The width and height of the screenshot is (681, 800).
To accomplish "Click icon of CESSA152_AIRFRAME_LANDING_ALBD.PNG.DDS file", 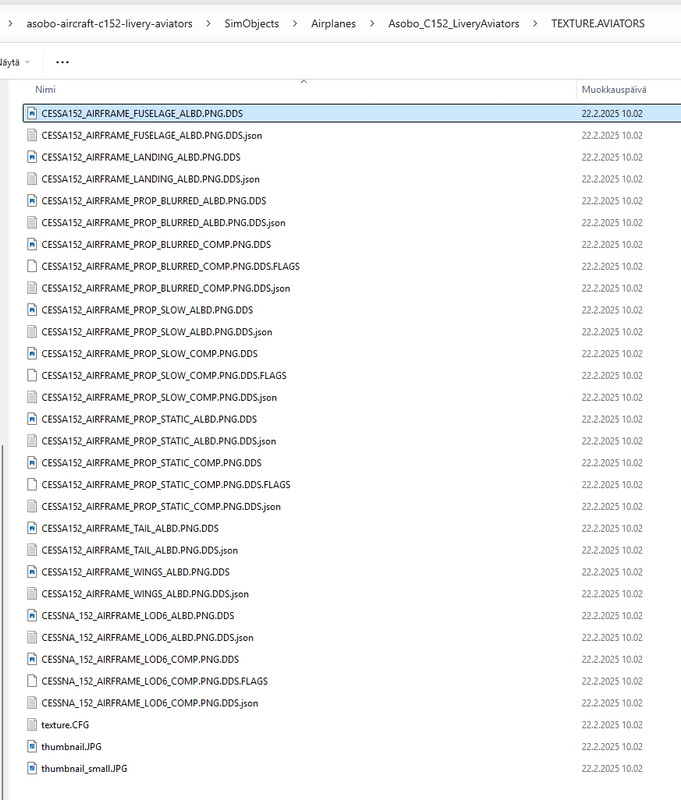I will (x=32, y=157).
